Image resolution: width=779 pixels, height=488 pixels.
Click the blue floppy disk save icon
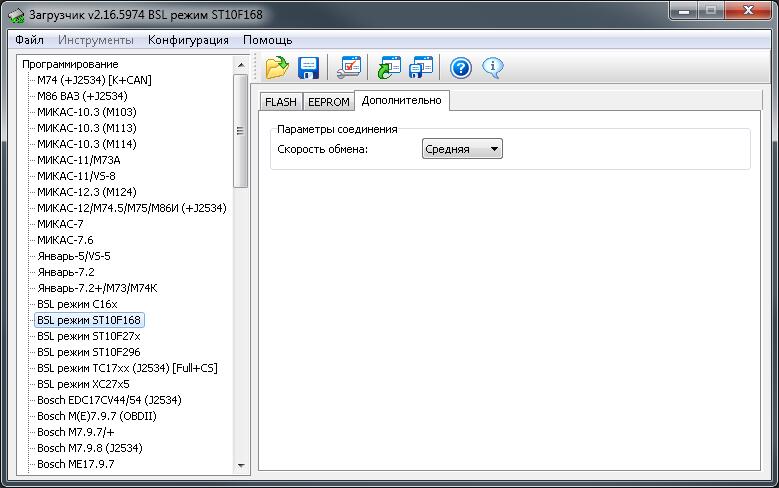308,68
